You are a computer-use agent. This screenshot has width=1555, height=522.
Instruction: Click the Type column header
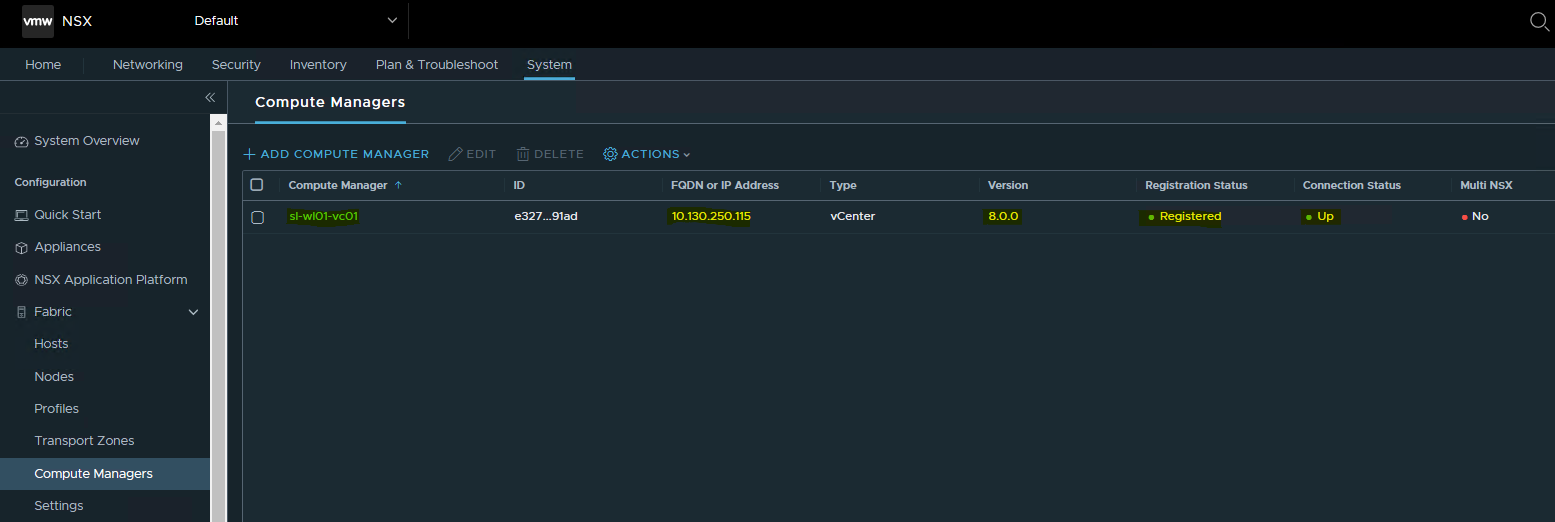[843, 185]
